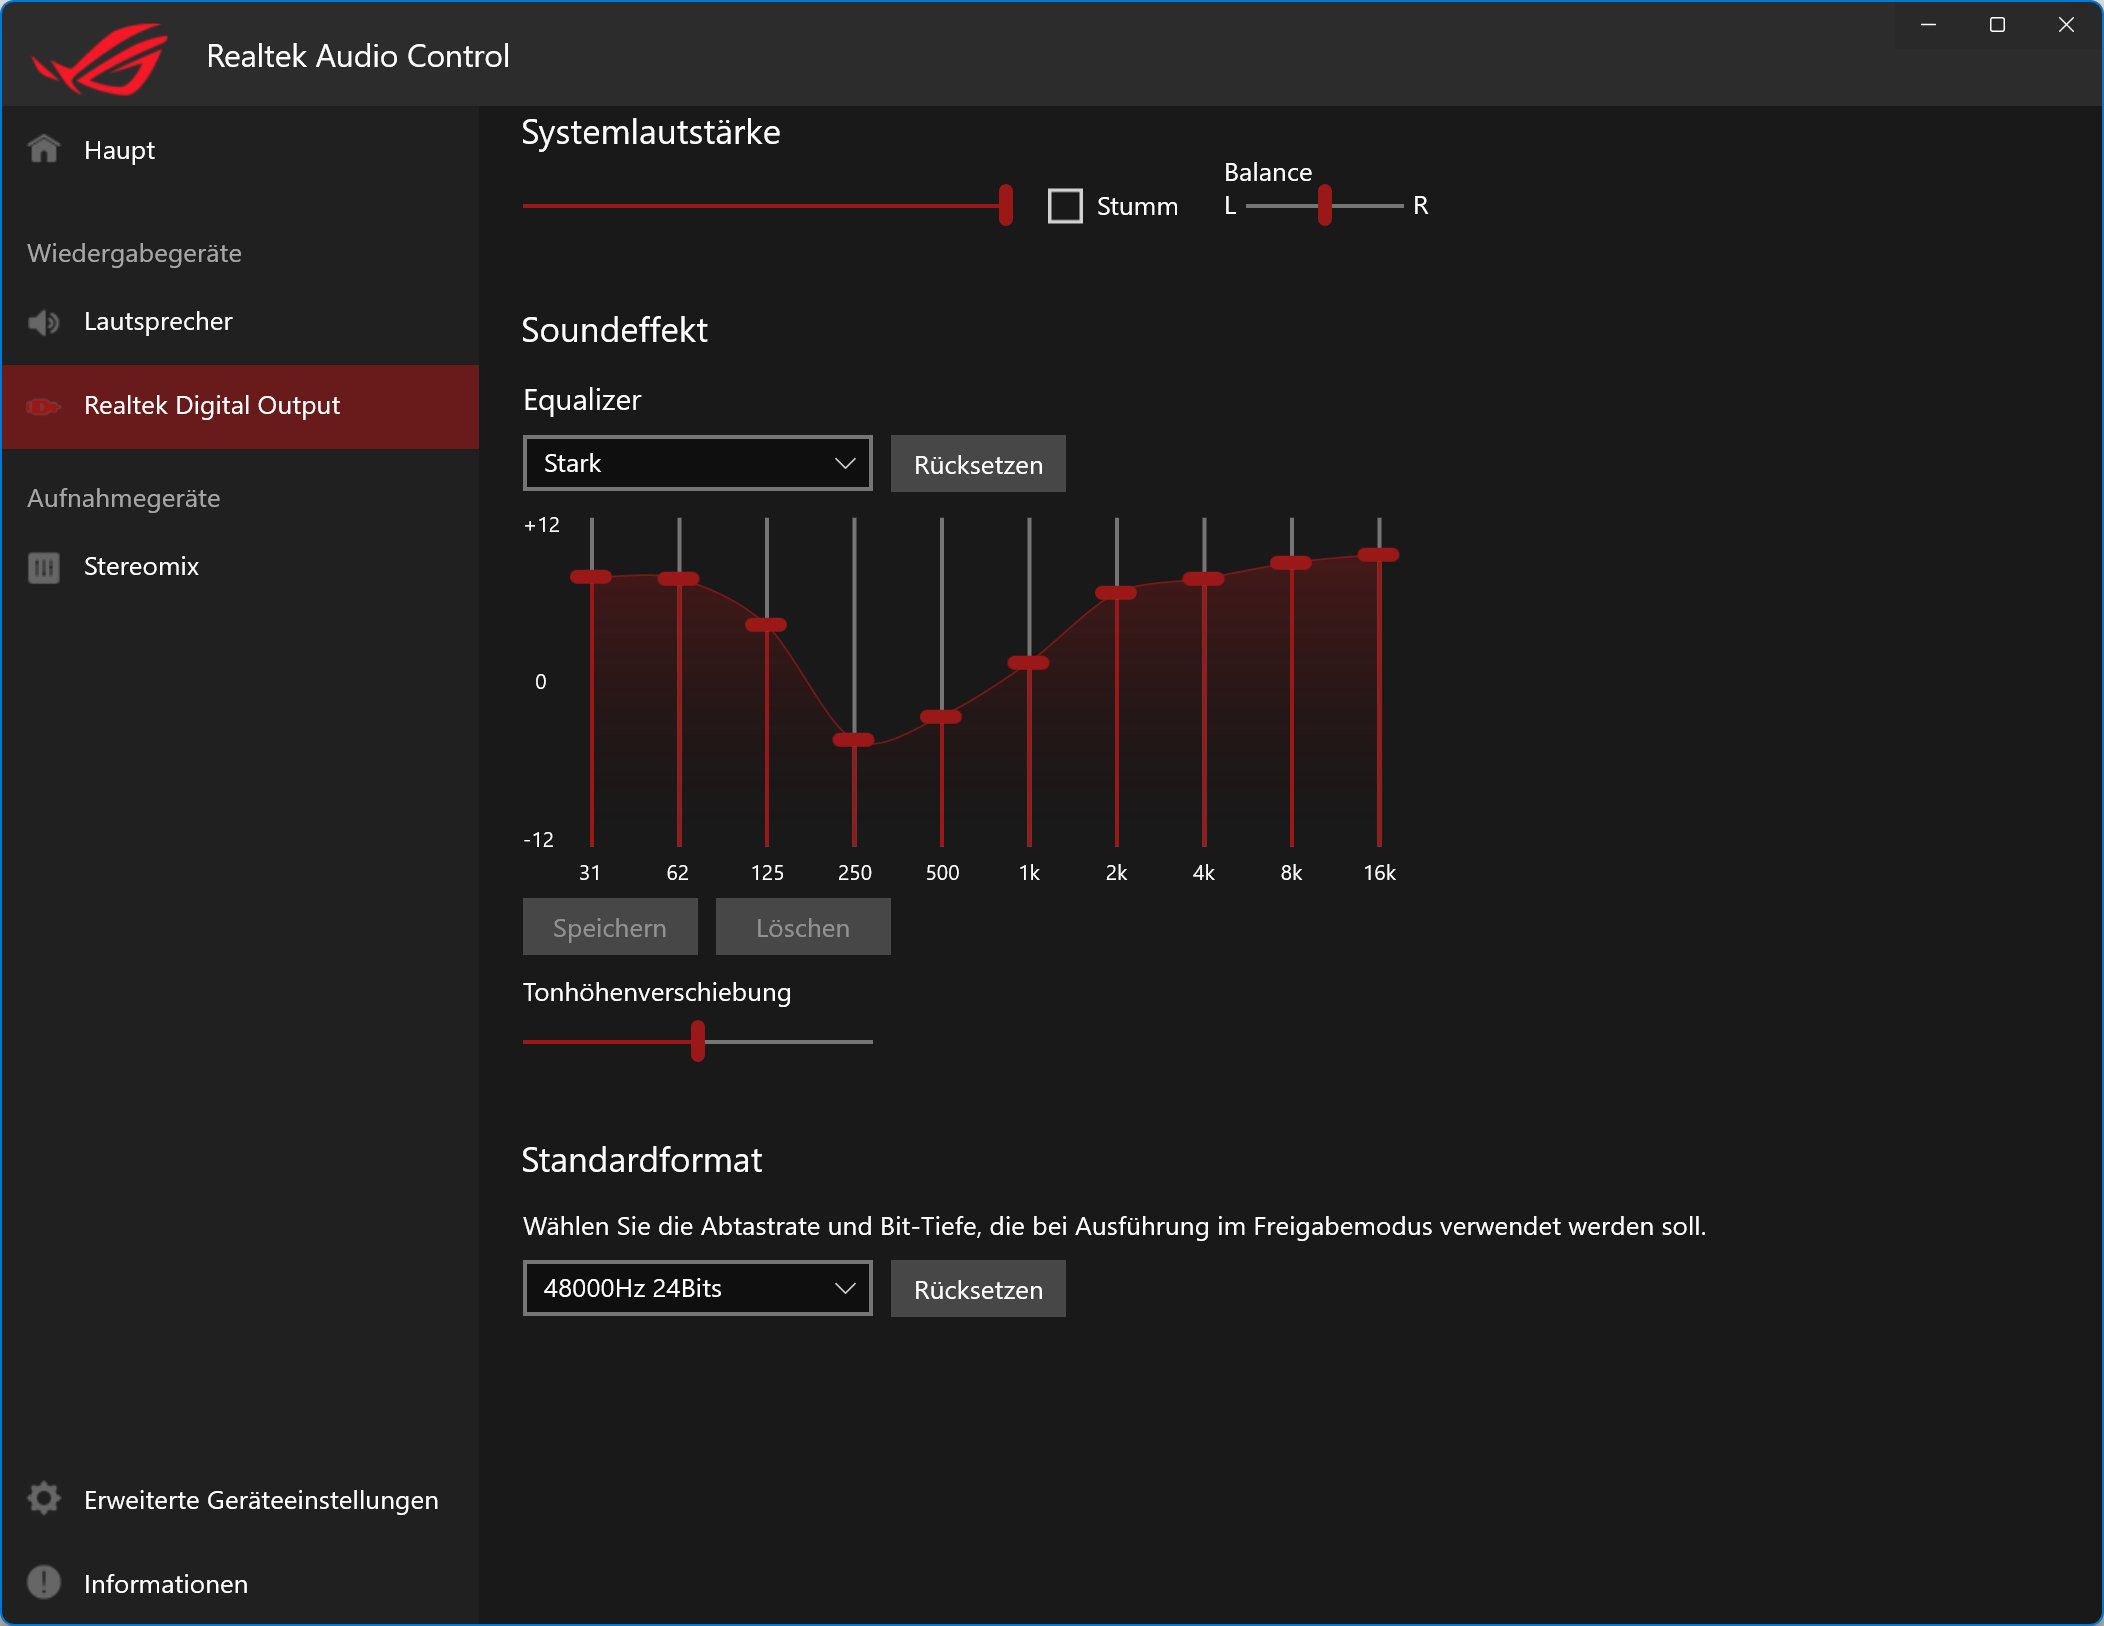Click the Tonhöhenverschiebung slider handle
2104x1626 pixels.
tap(698, 1041)
